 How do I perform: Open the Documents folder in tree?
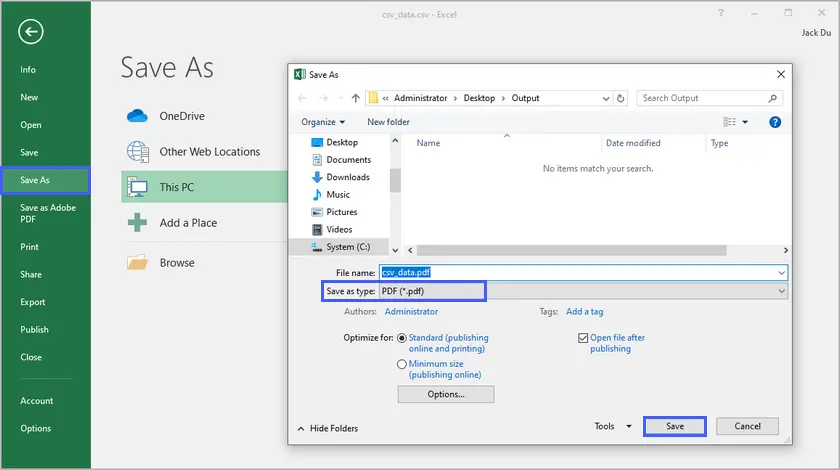(341, 160)
